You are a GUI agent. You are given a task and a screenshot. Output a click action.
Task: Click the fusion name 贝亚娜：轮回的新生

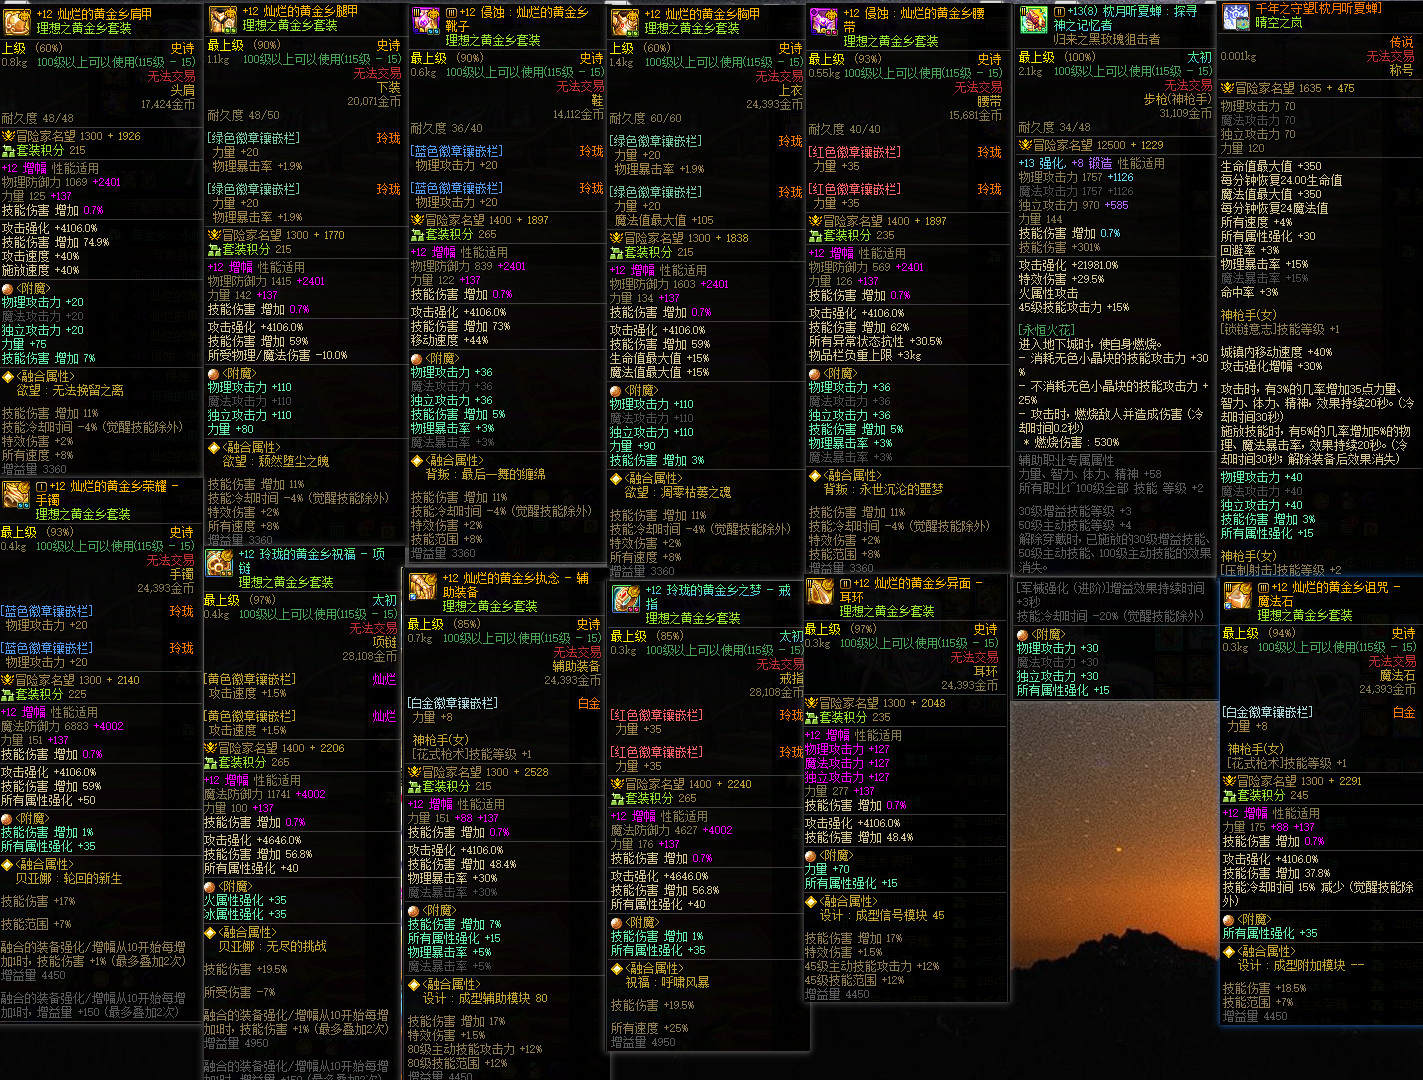[69, 879]
